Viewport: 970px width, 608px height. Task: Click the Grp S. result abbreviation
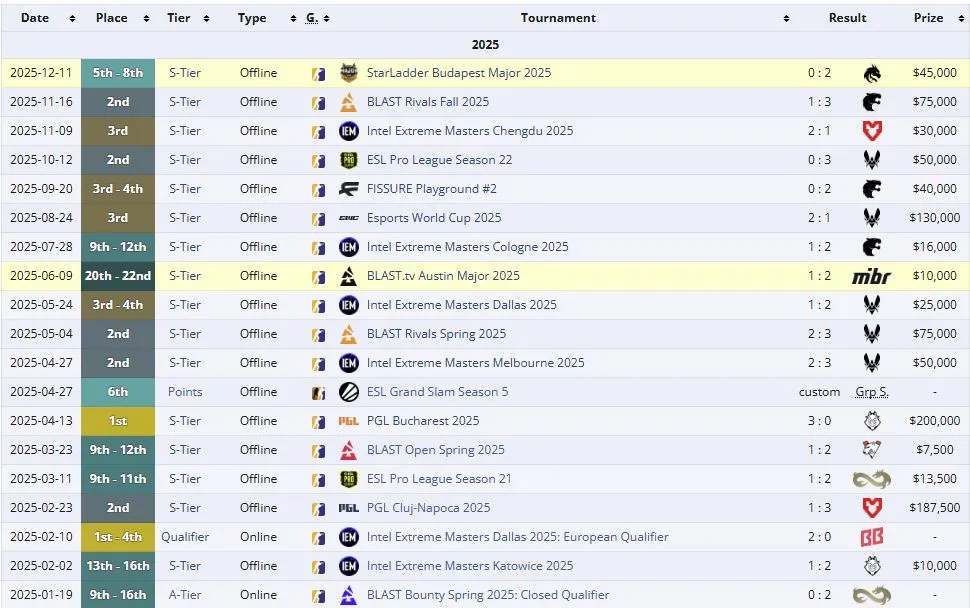click(872, 392)
